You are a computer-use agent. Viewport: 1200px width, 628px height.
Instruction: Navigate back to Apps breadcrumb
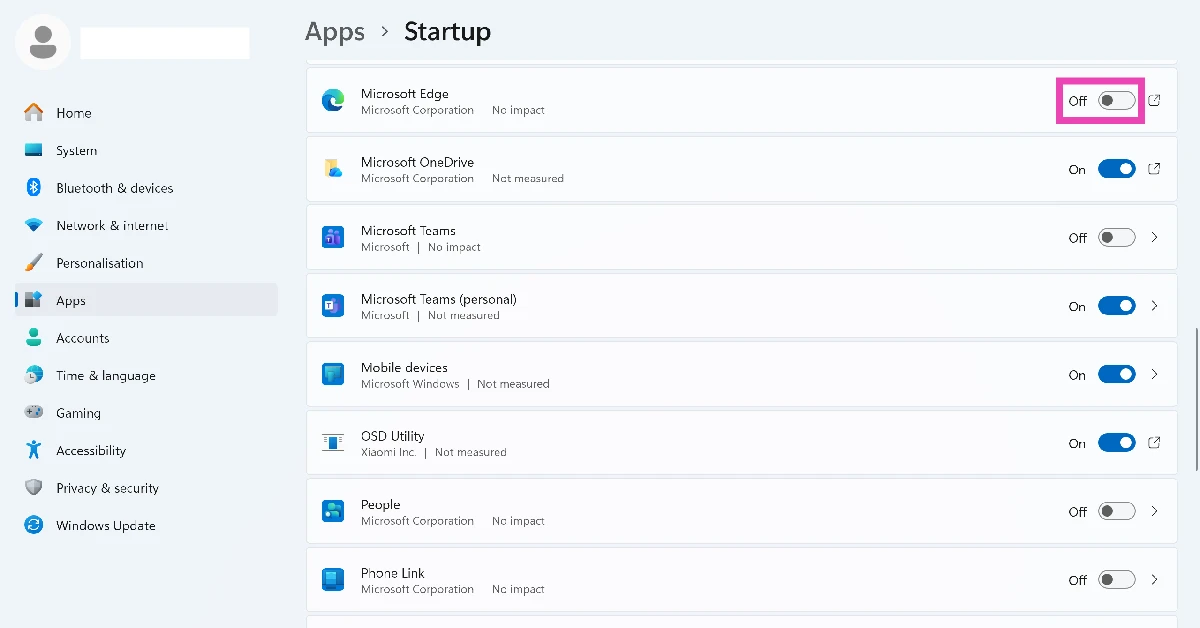click(x=335, y=32)
